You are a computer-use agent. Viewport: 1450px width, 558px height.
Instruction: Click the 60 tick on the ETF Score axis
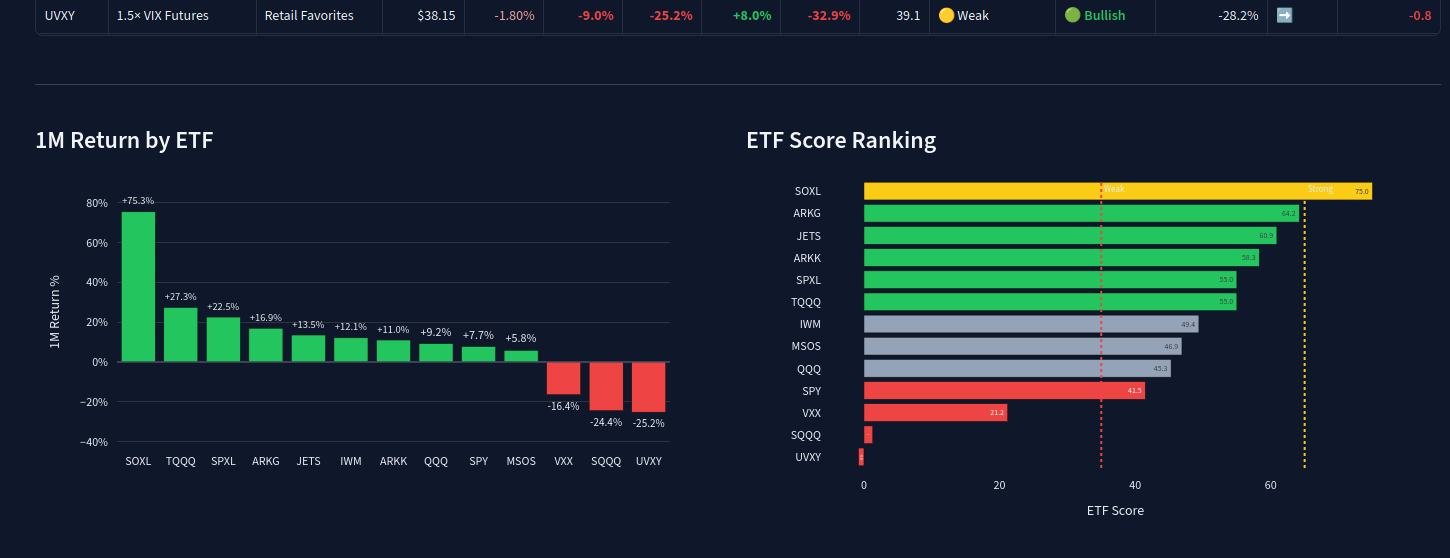click(x=1270, y=485)
